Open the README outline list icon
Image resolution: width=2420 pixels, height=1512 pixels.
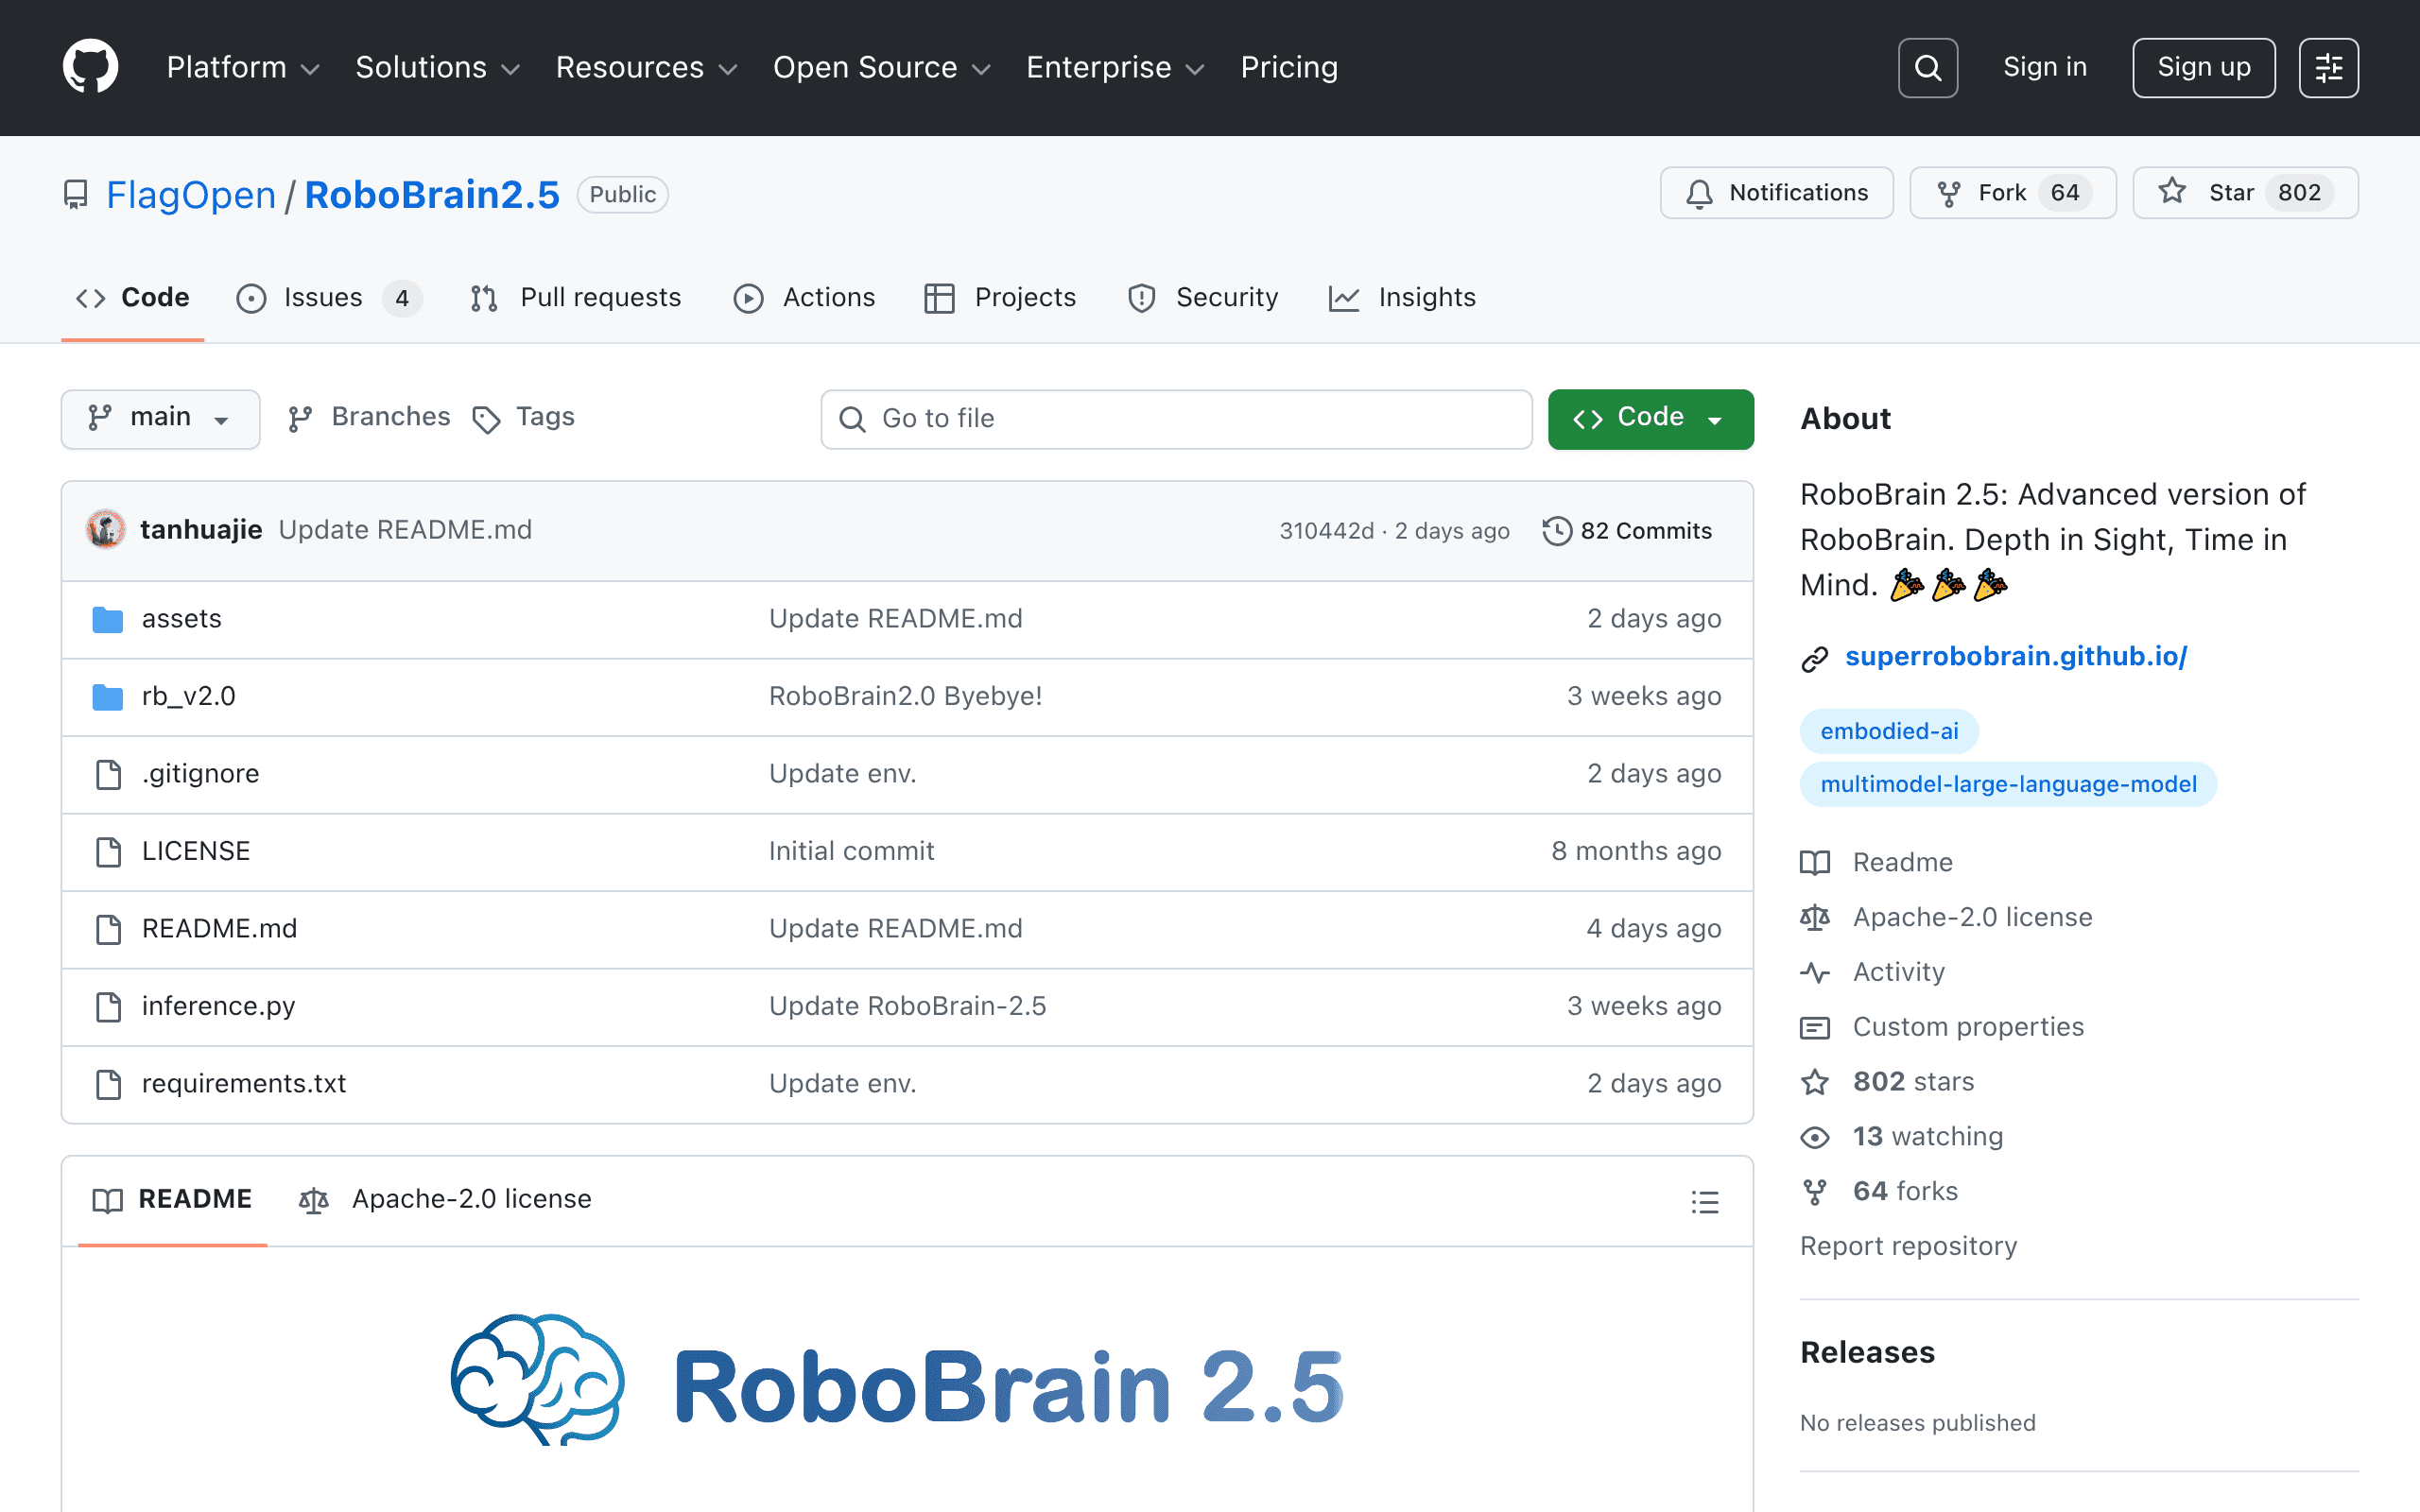point(1705,1201)
